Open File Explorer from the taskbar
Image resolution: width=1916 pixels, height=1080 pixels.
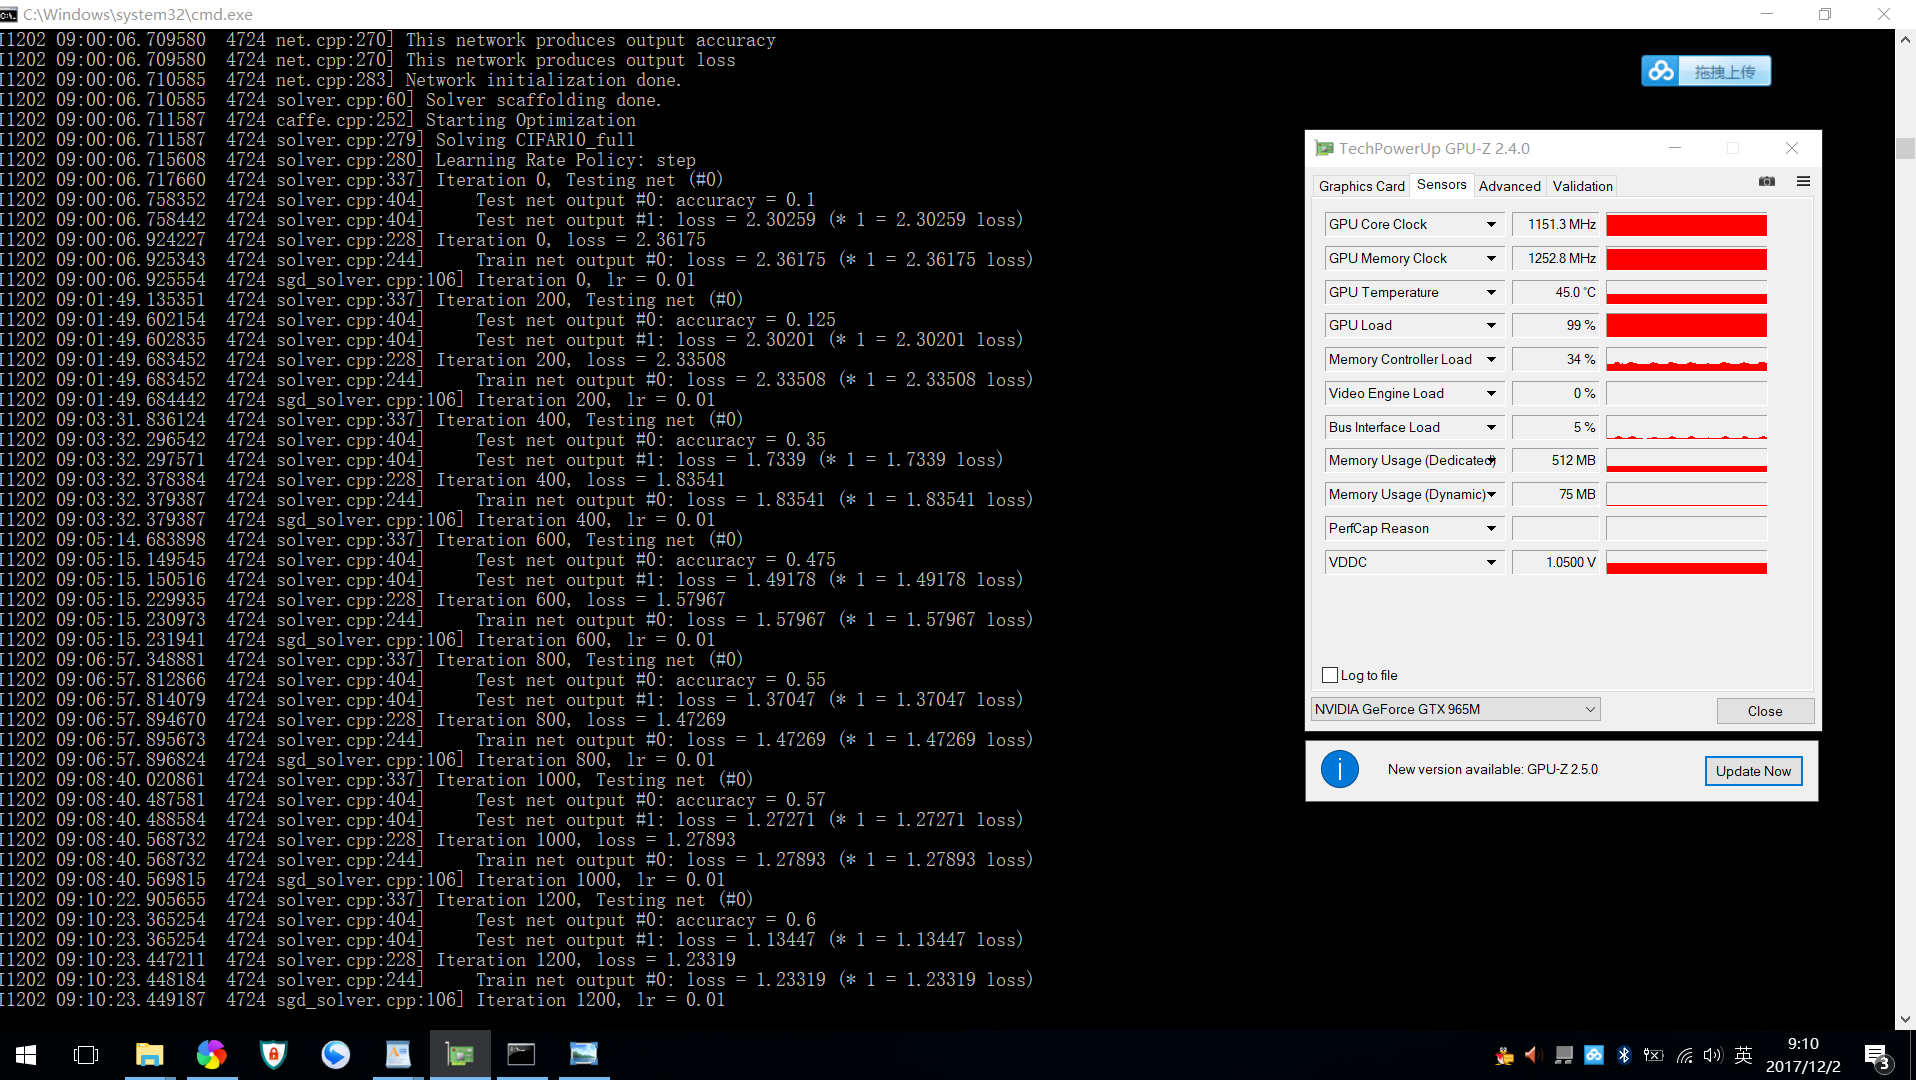tap(149, 1055)
